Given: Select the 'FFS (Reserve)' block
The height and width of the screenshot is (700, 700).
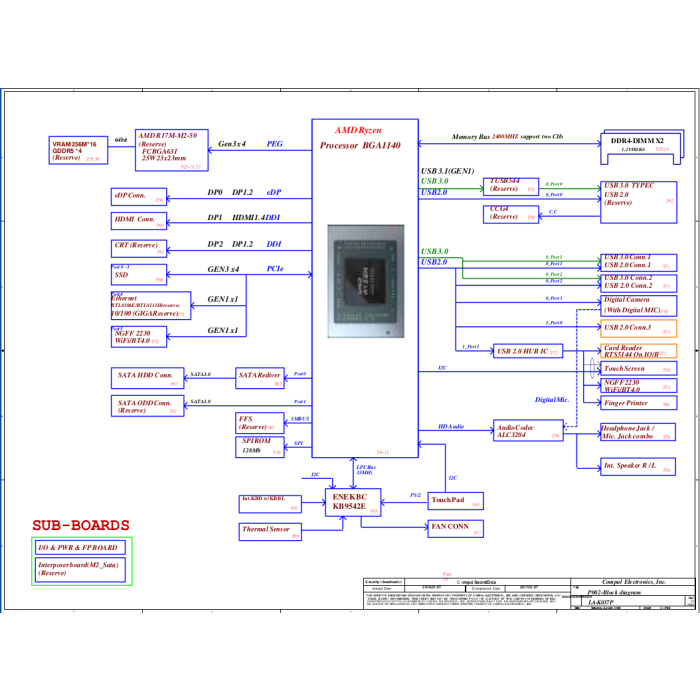Looking at the screenshot, I should (x=260, y=423).
